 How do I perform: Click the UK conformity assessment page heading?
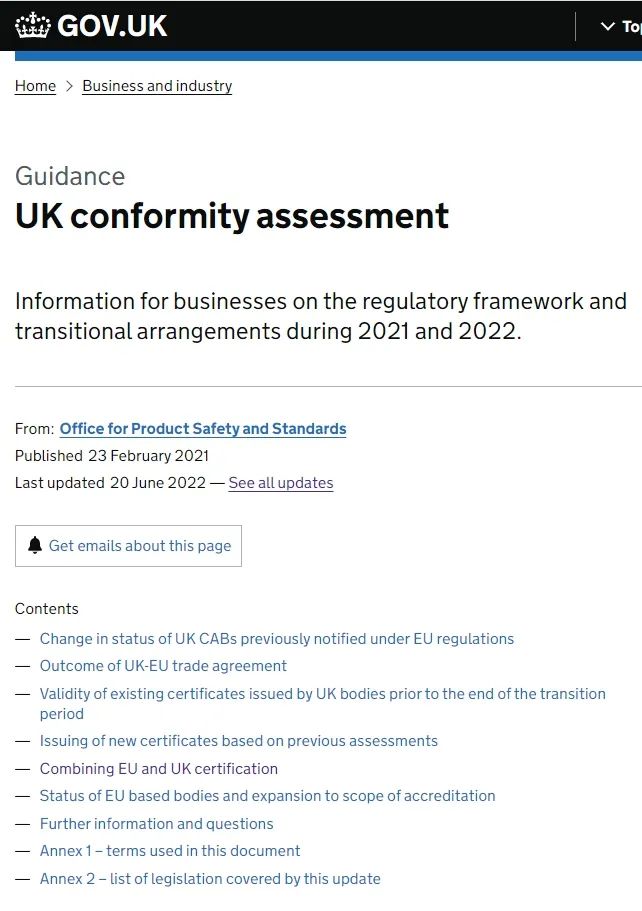232,216
